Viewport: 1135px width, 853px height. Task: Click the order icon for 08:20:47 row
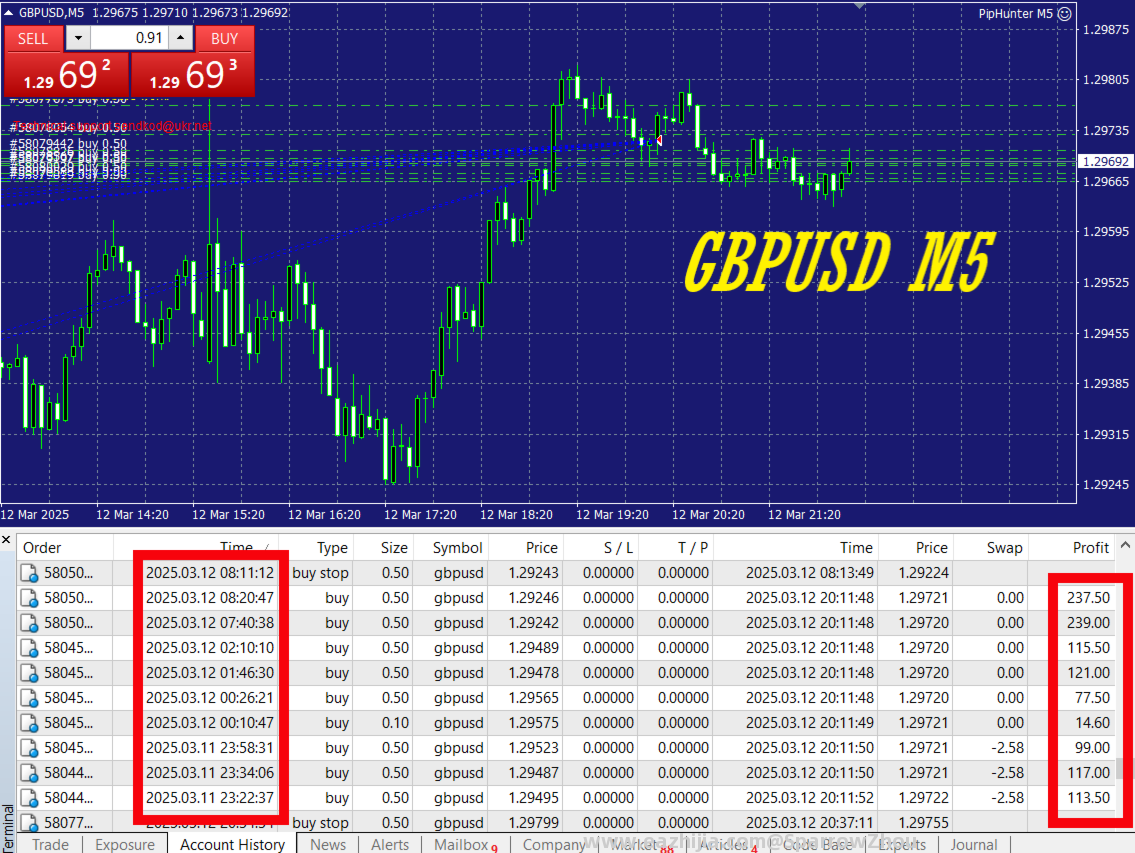[29, 599]
